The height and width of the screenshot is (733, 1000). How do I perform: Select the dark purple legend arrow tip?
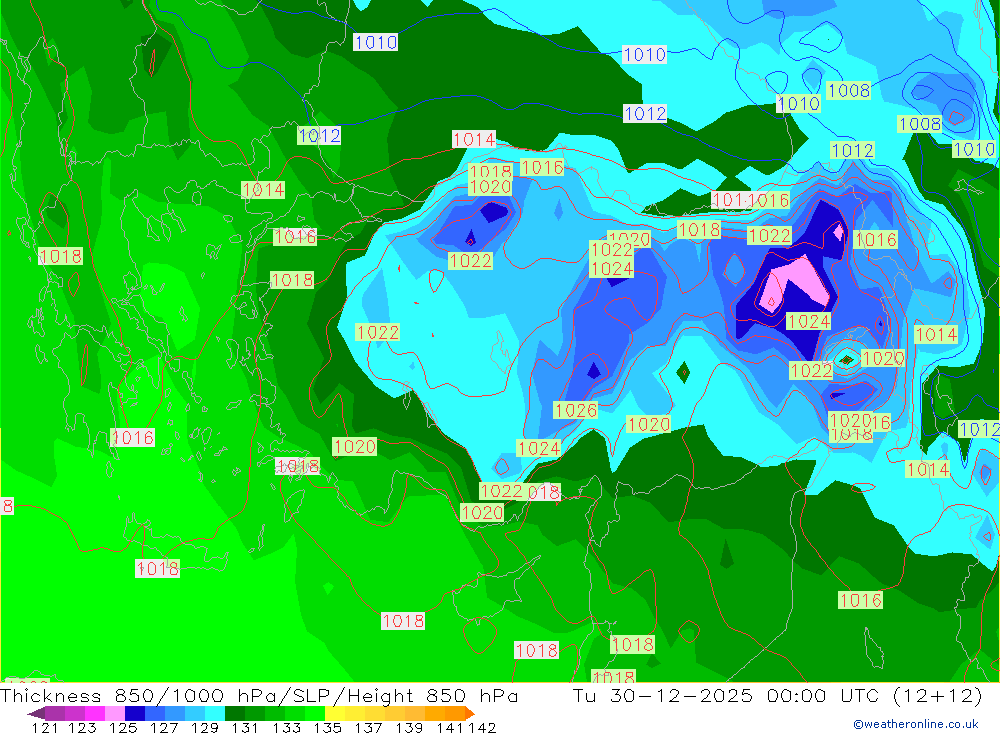coord(36,713)
